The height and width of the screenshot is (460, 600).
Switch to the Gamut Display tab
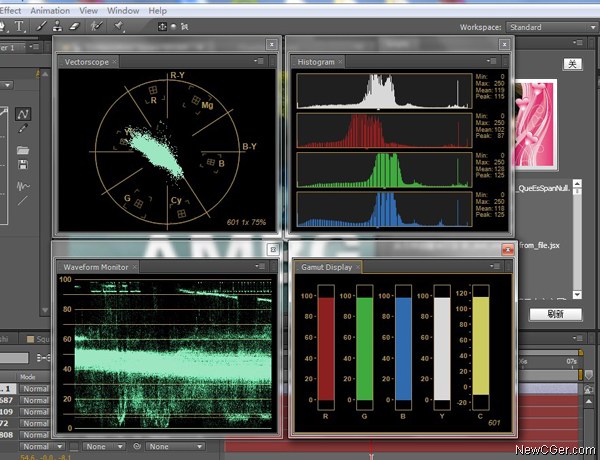click(x=326, y=267)
